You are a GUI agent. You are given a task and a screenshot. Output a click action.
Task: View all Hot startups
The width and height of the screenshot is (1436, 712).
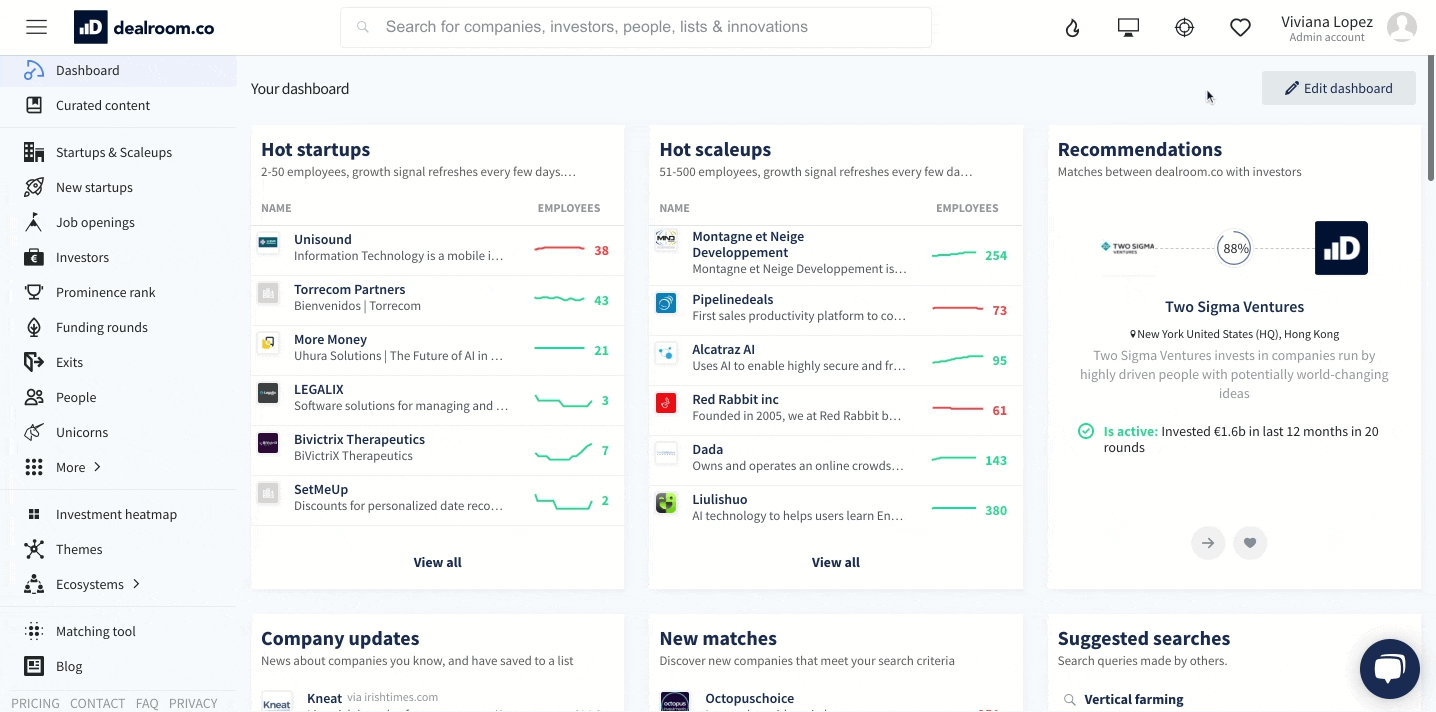(x=438, y=562)
